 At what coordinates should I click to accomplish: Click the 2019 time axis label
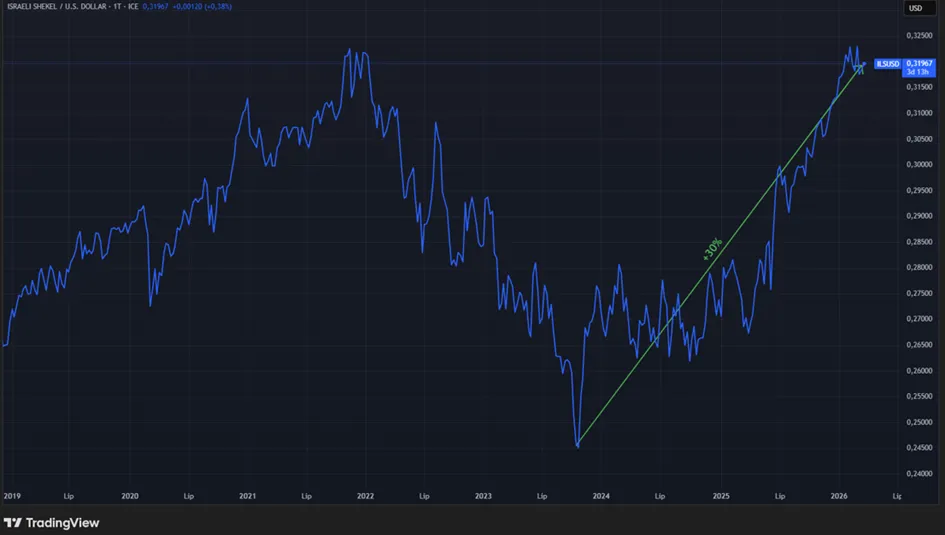click(12, 496)
